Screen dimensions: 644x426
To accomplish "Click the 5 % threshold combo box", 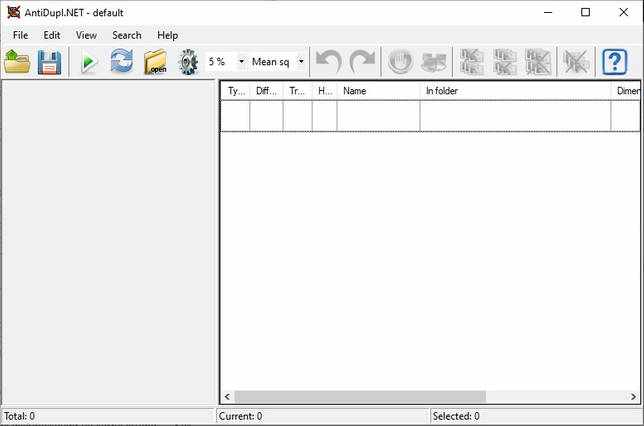I will point(225,62).
